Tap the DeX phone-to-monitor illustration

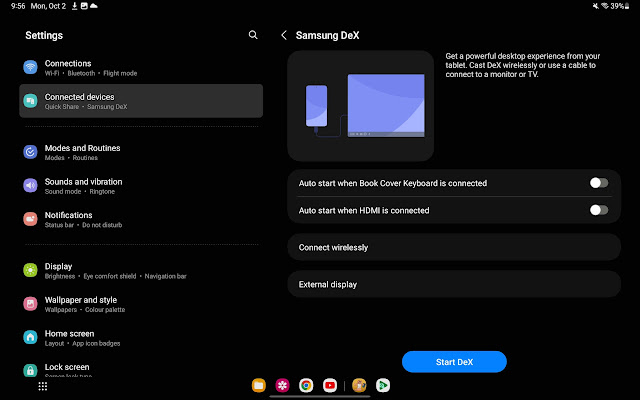[x=360, y=106]
